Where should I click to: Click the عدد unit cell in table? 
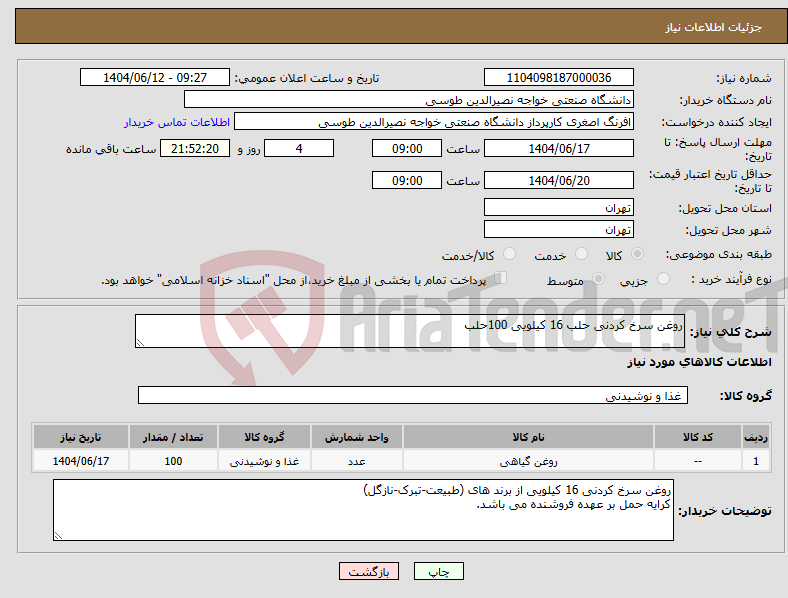pos(356,461)
